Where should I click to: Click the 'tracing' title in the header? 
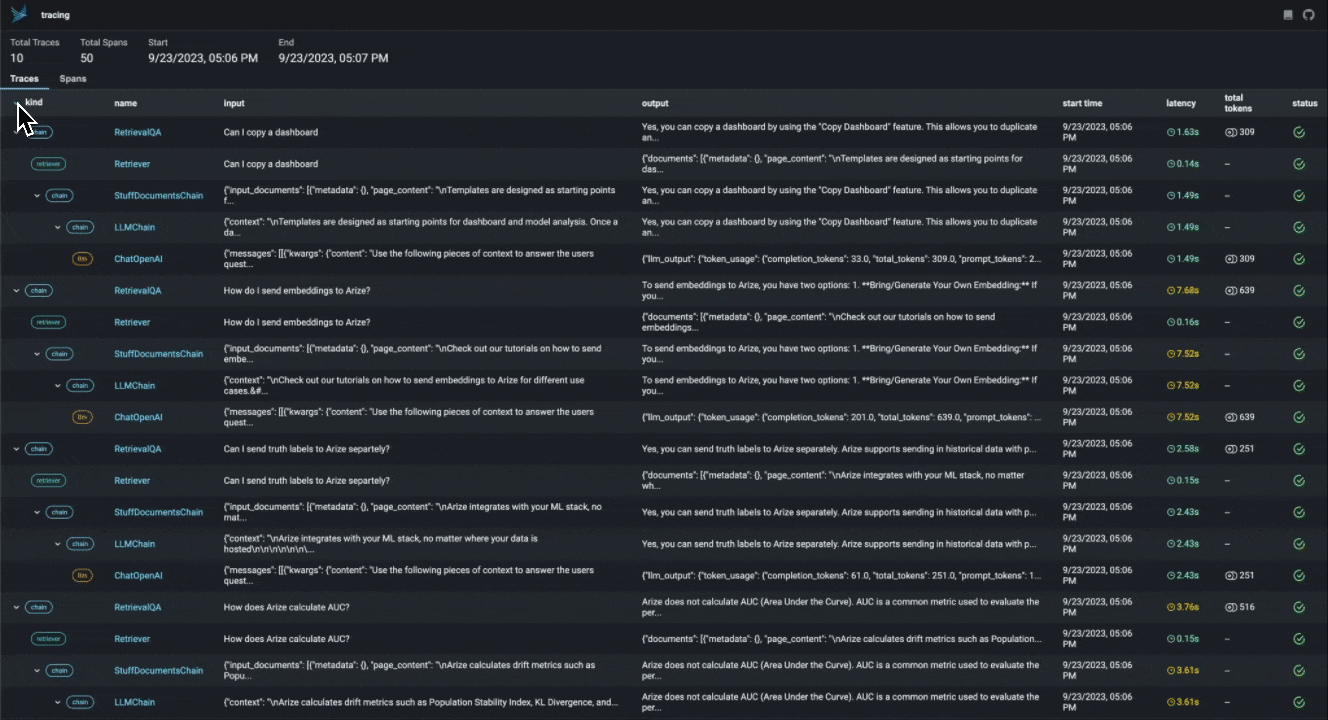click(55, 15)
